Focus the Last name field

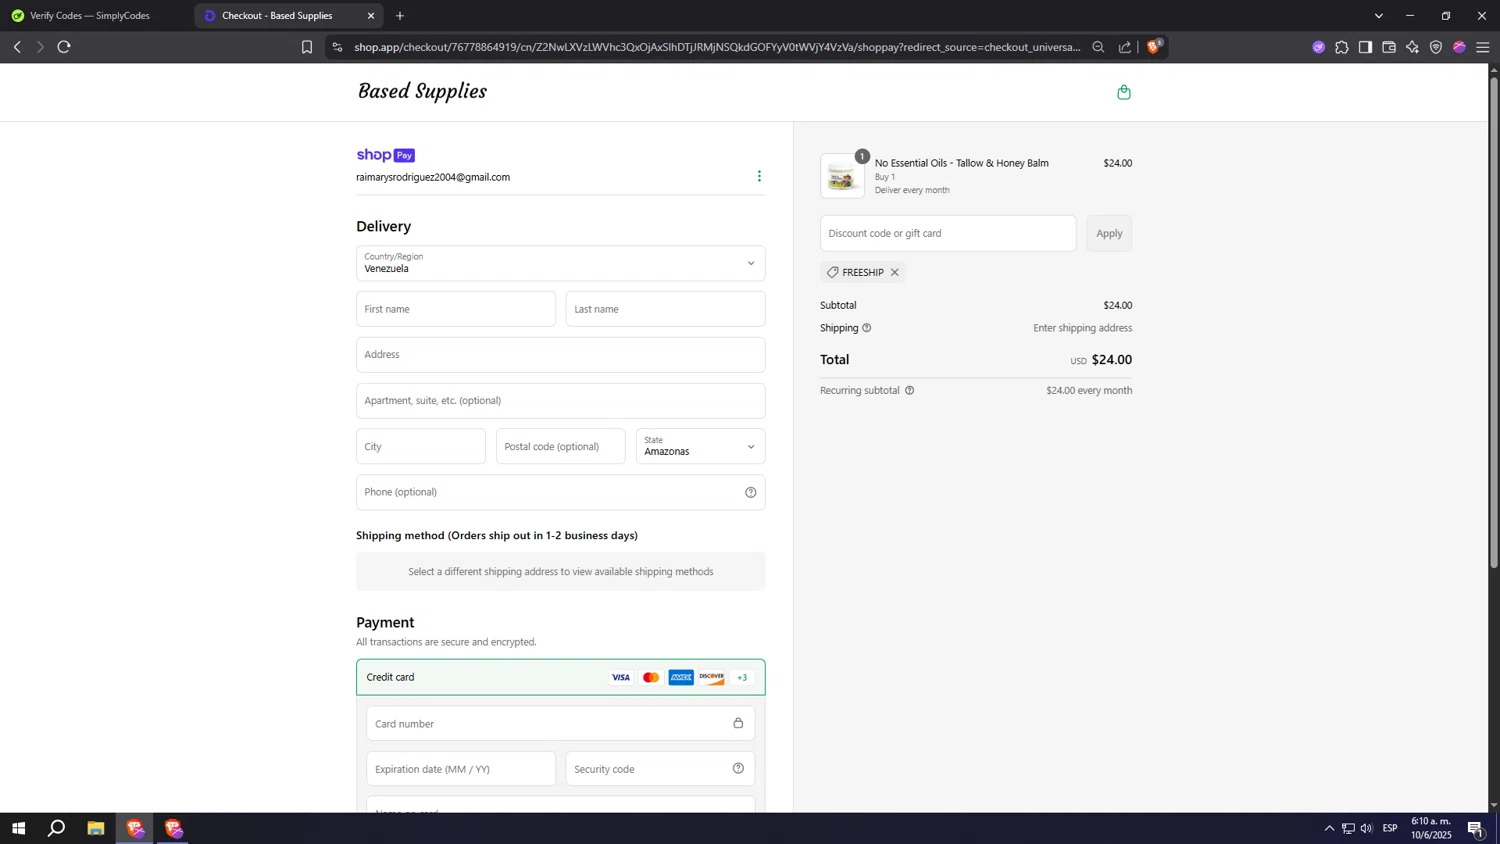665,309
